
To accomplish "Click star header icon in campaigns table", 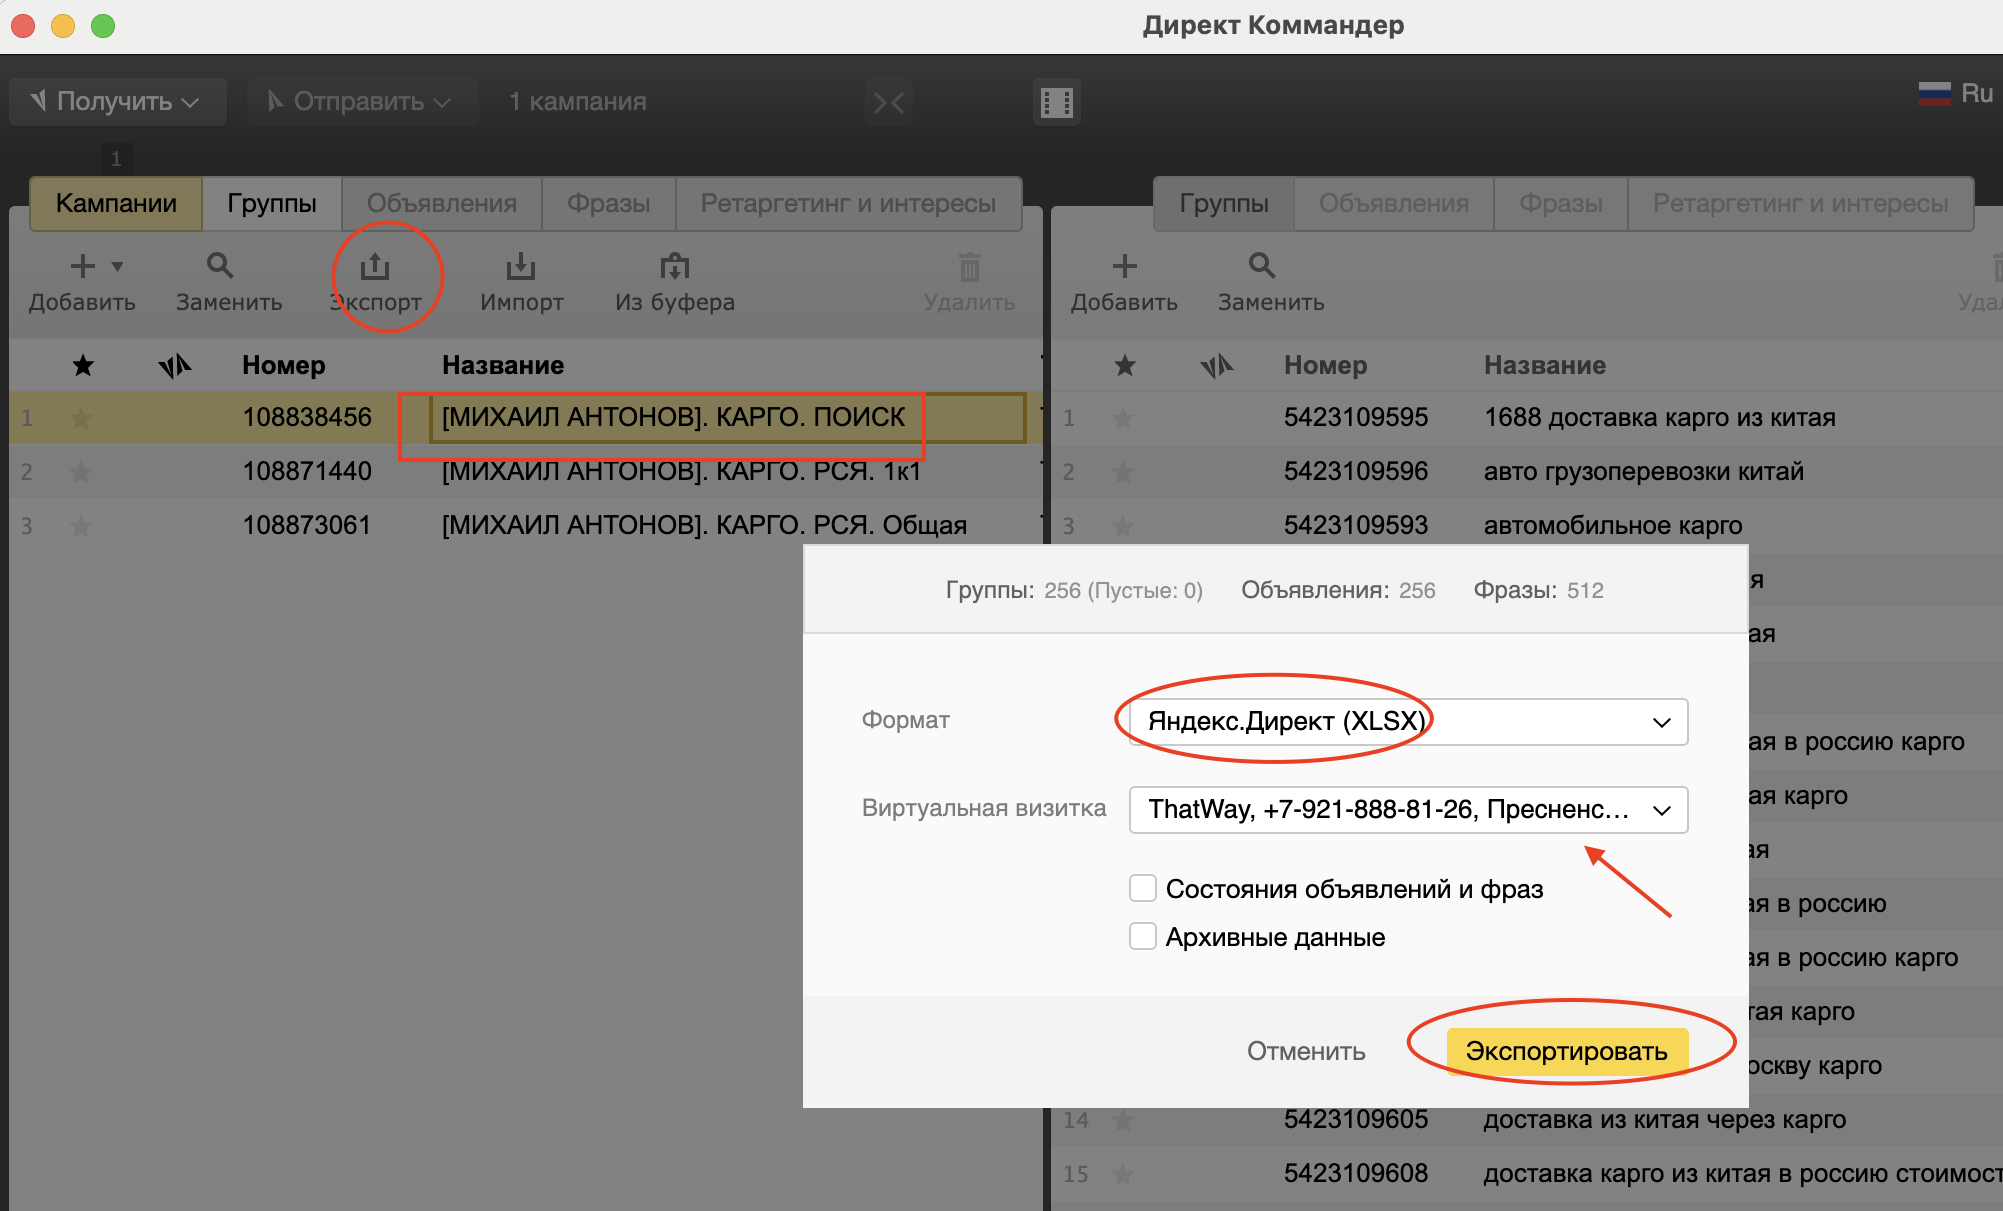I will tap(83, 366).
